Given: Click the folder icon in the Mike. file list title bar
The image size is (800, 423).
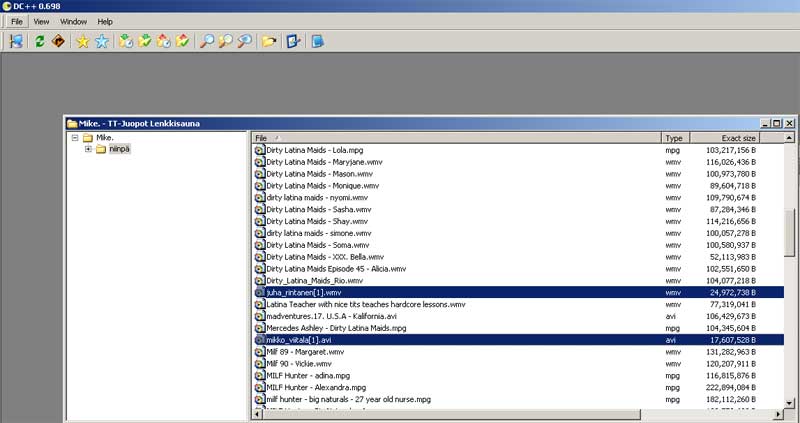Looking at the screenshot, I should 72,123.
